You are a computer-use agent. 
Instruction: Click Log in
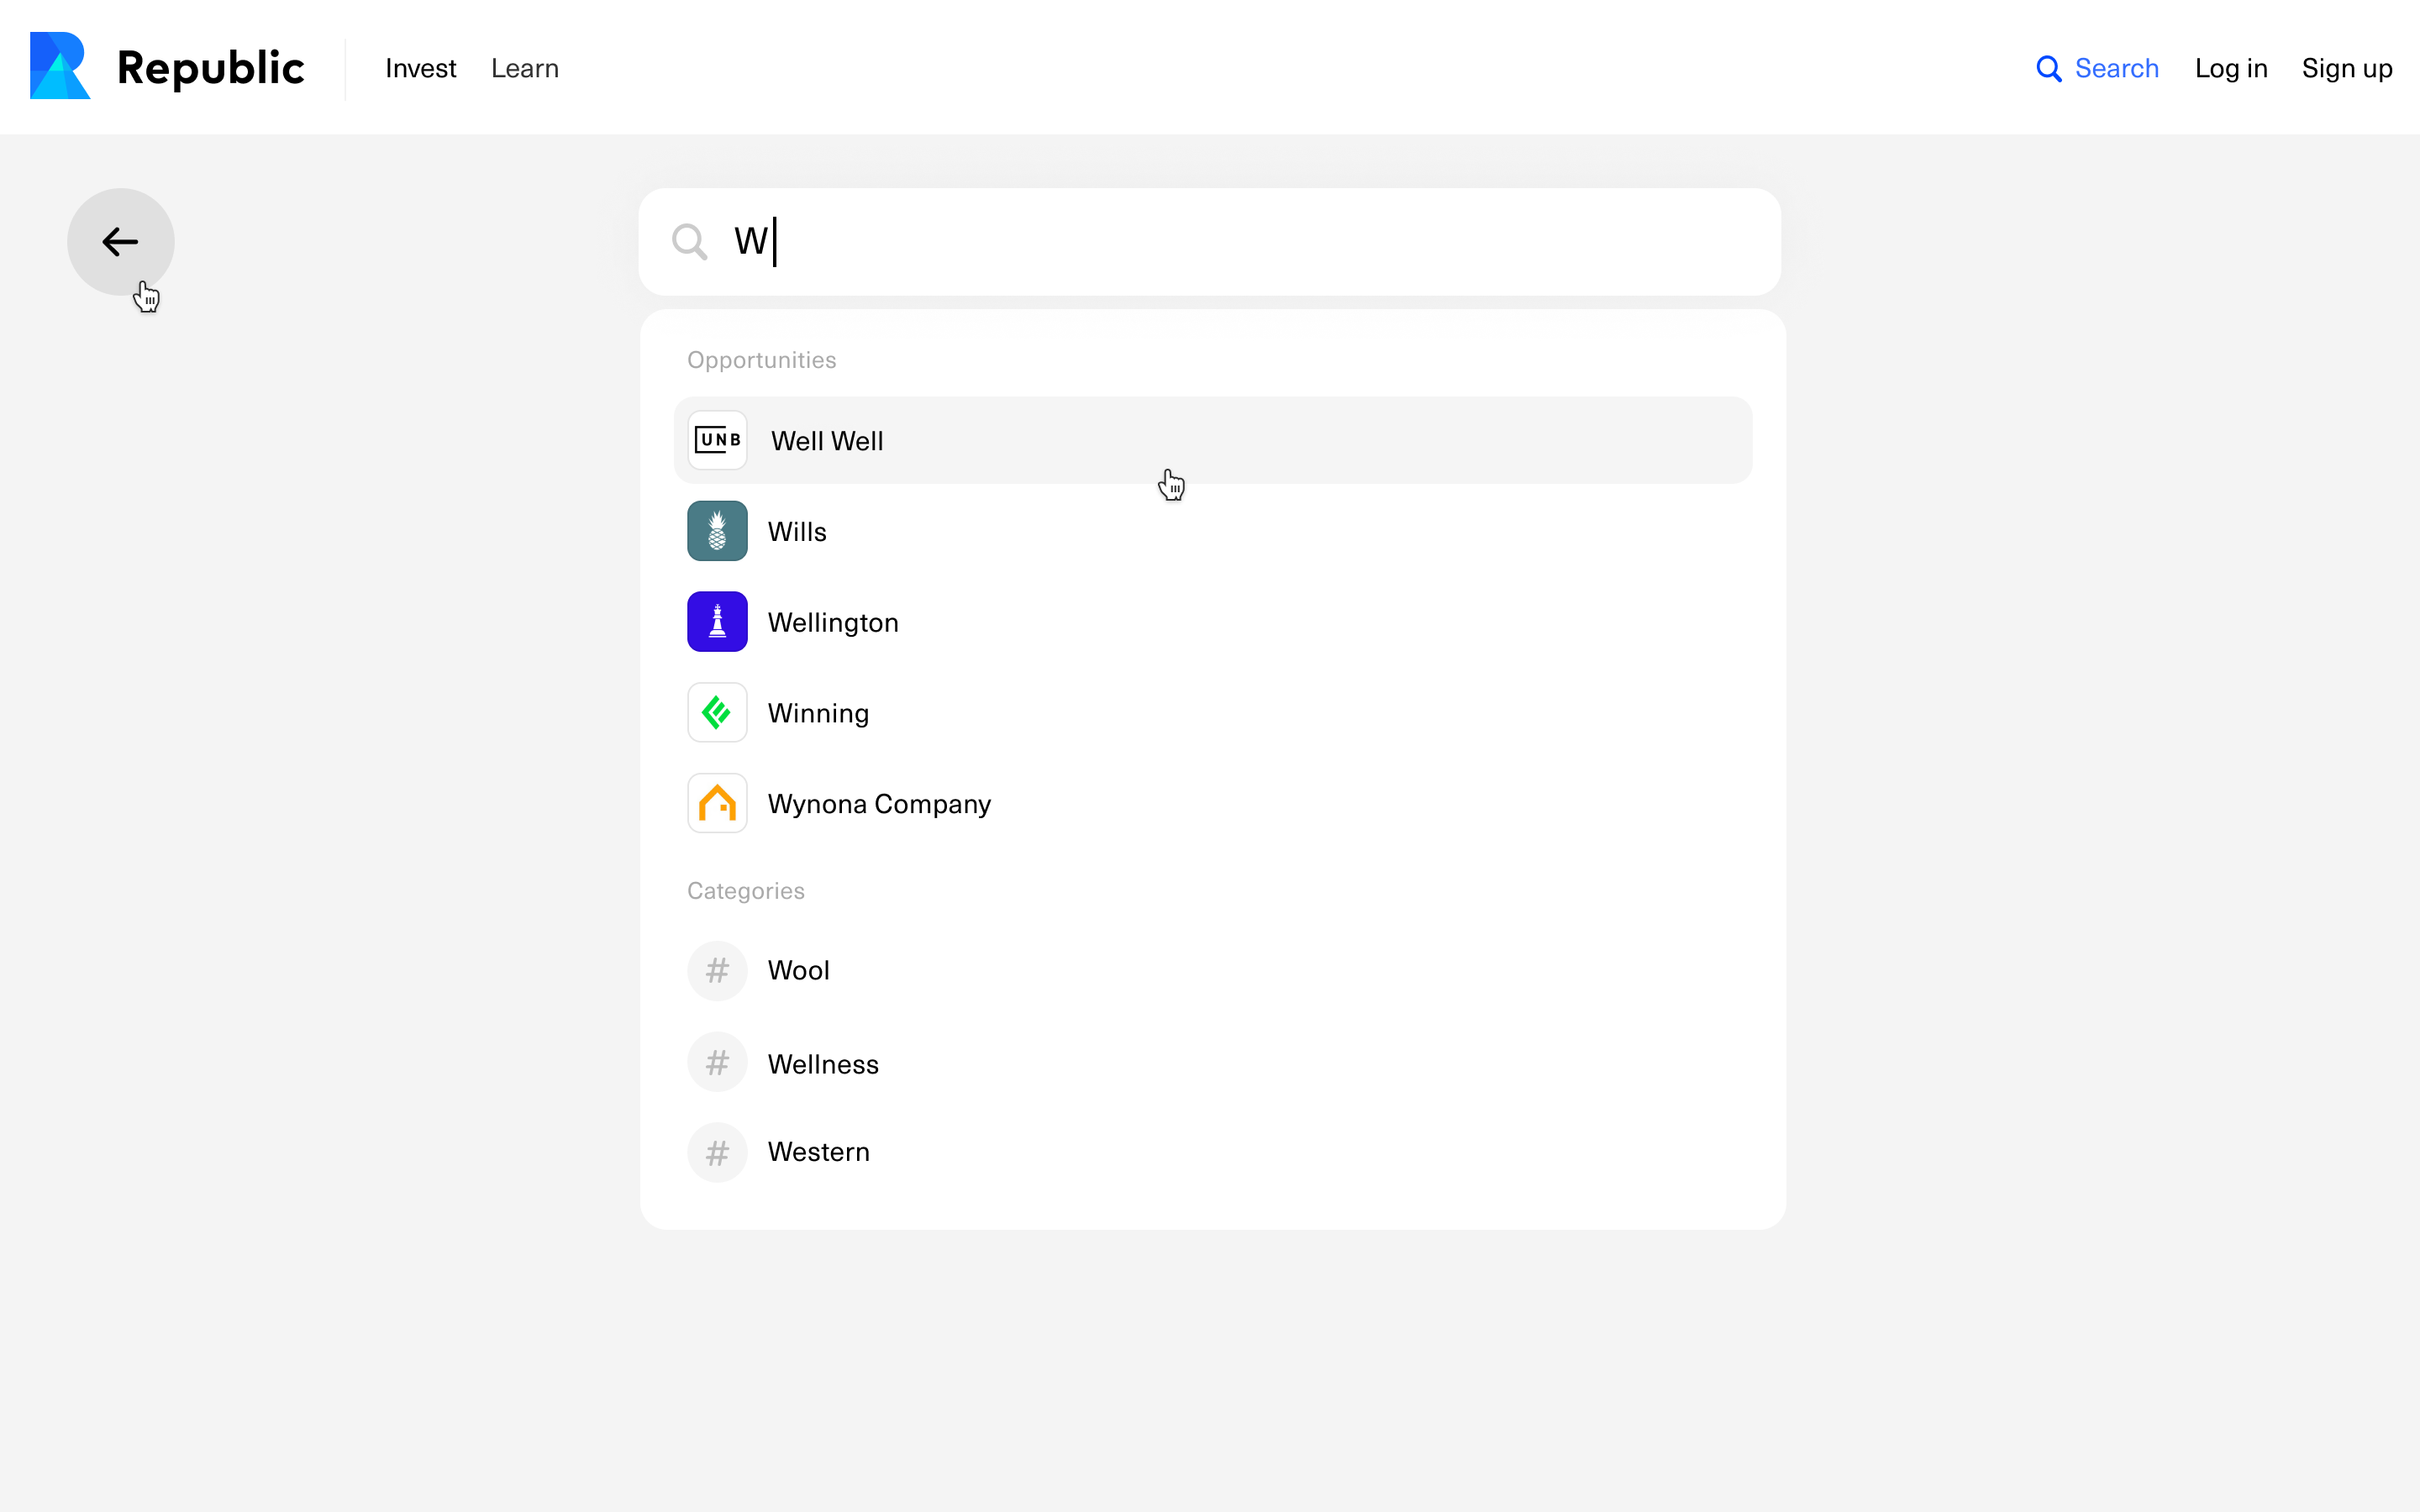pos(2231,69)
